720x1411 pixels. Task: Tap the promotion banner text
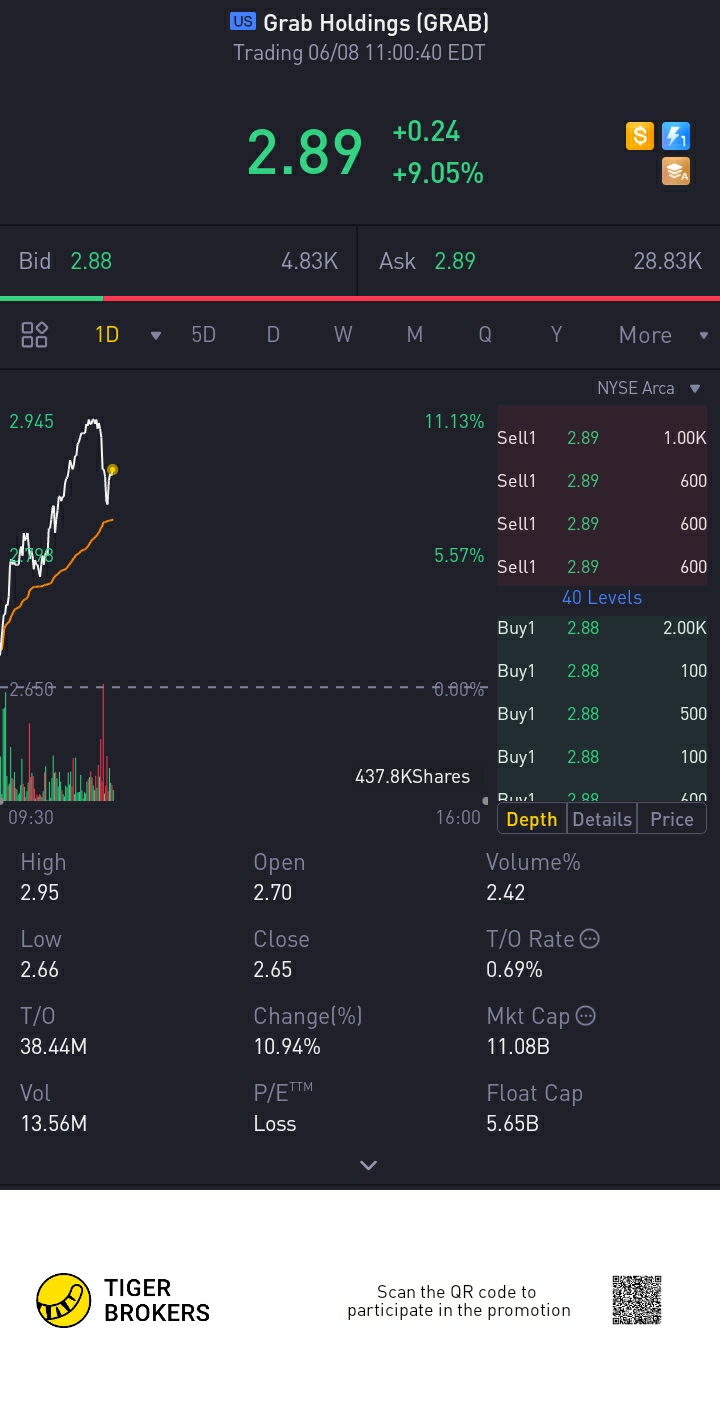[459, 1301]
